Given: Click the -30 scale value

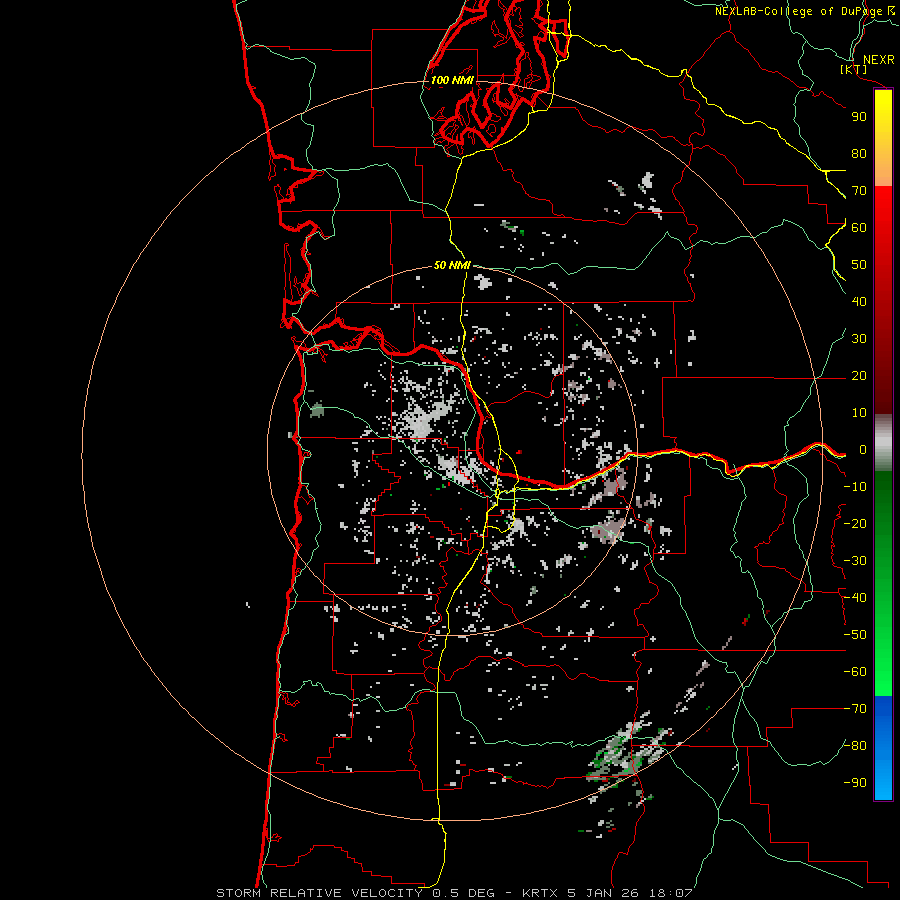Looking at the screenshot, I should point(855,561).
